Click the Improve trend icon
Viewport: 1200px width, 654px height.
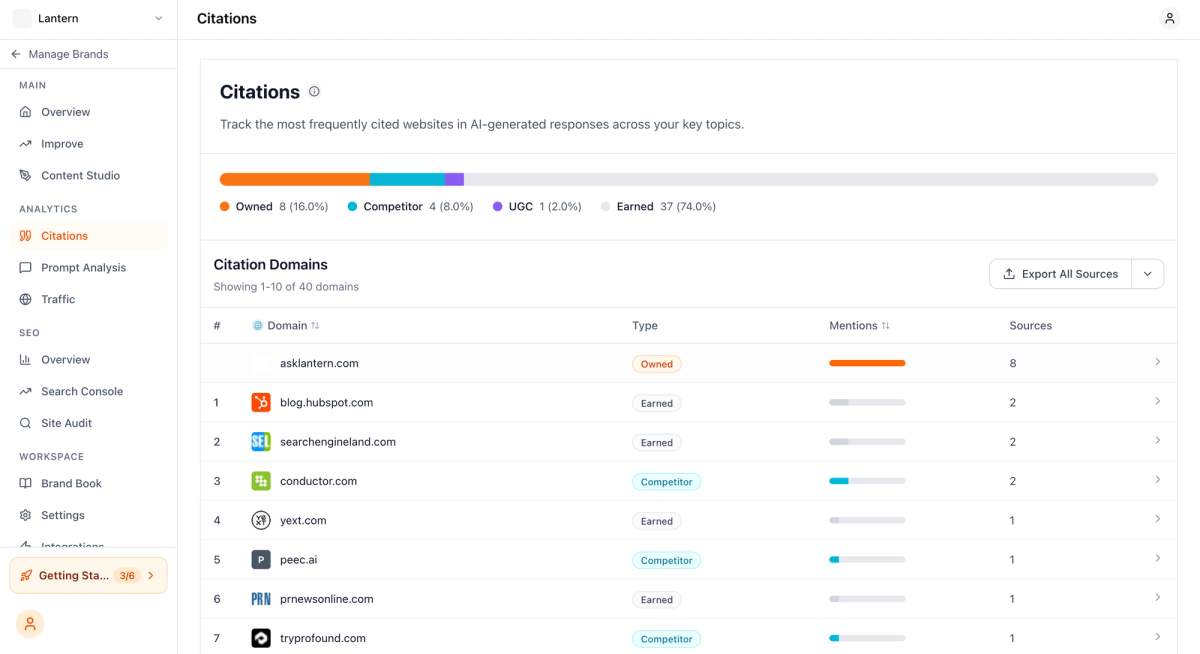(26, 144)
